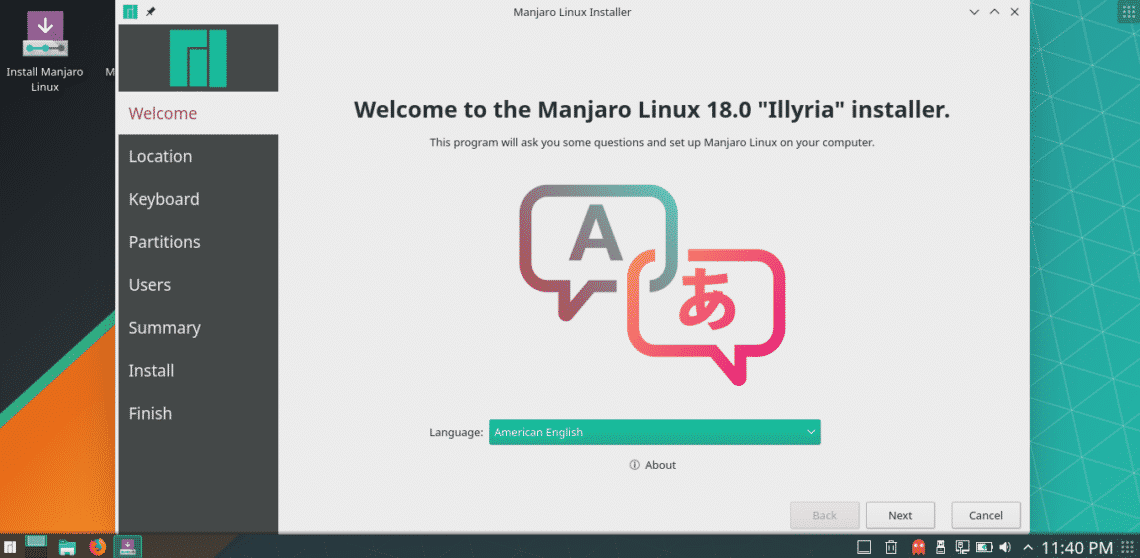Image resolution: width=1140 pixels, height=558 pixels.
Task: Click the Cancel button
Action: click(986, 515)
